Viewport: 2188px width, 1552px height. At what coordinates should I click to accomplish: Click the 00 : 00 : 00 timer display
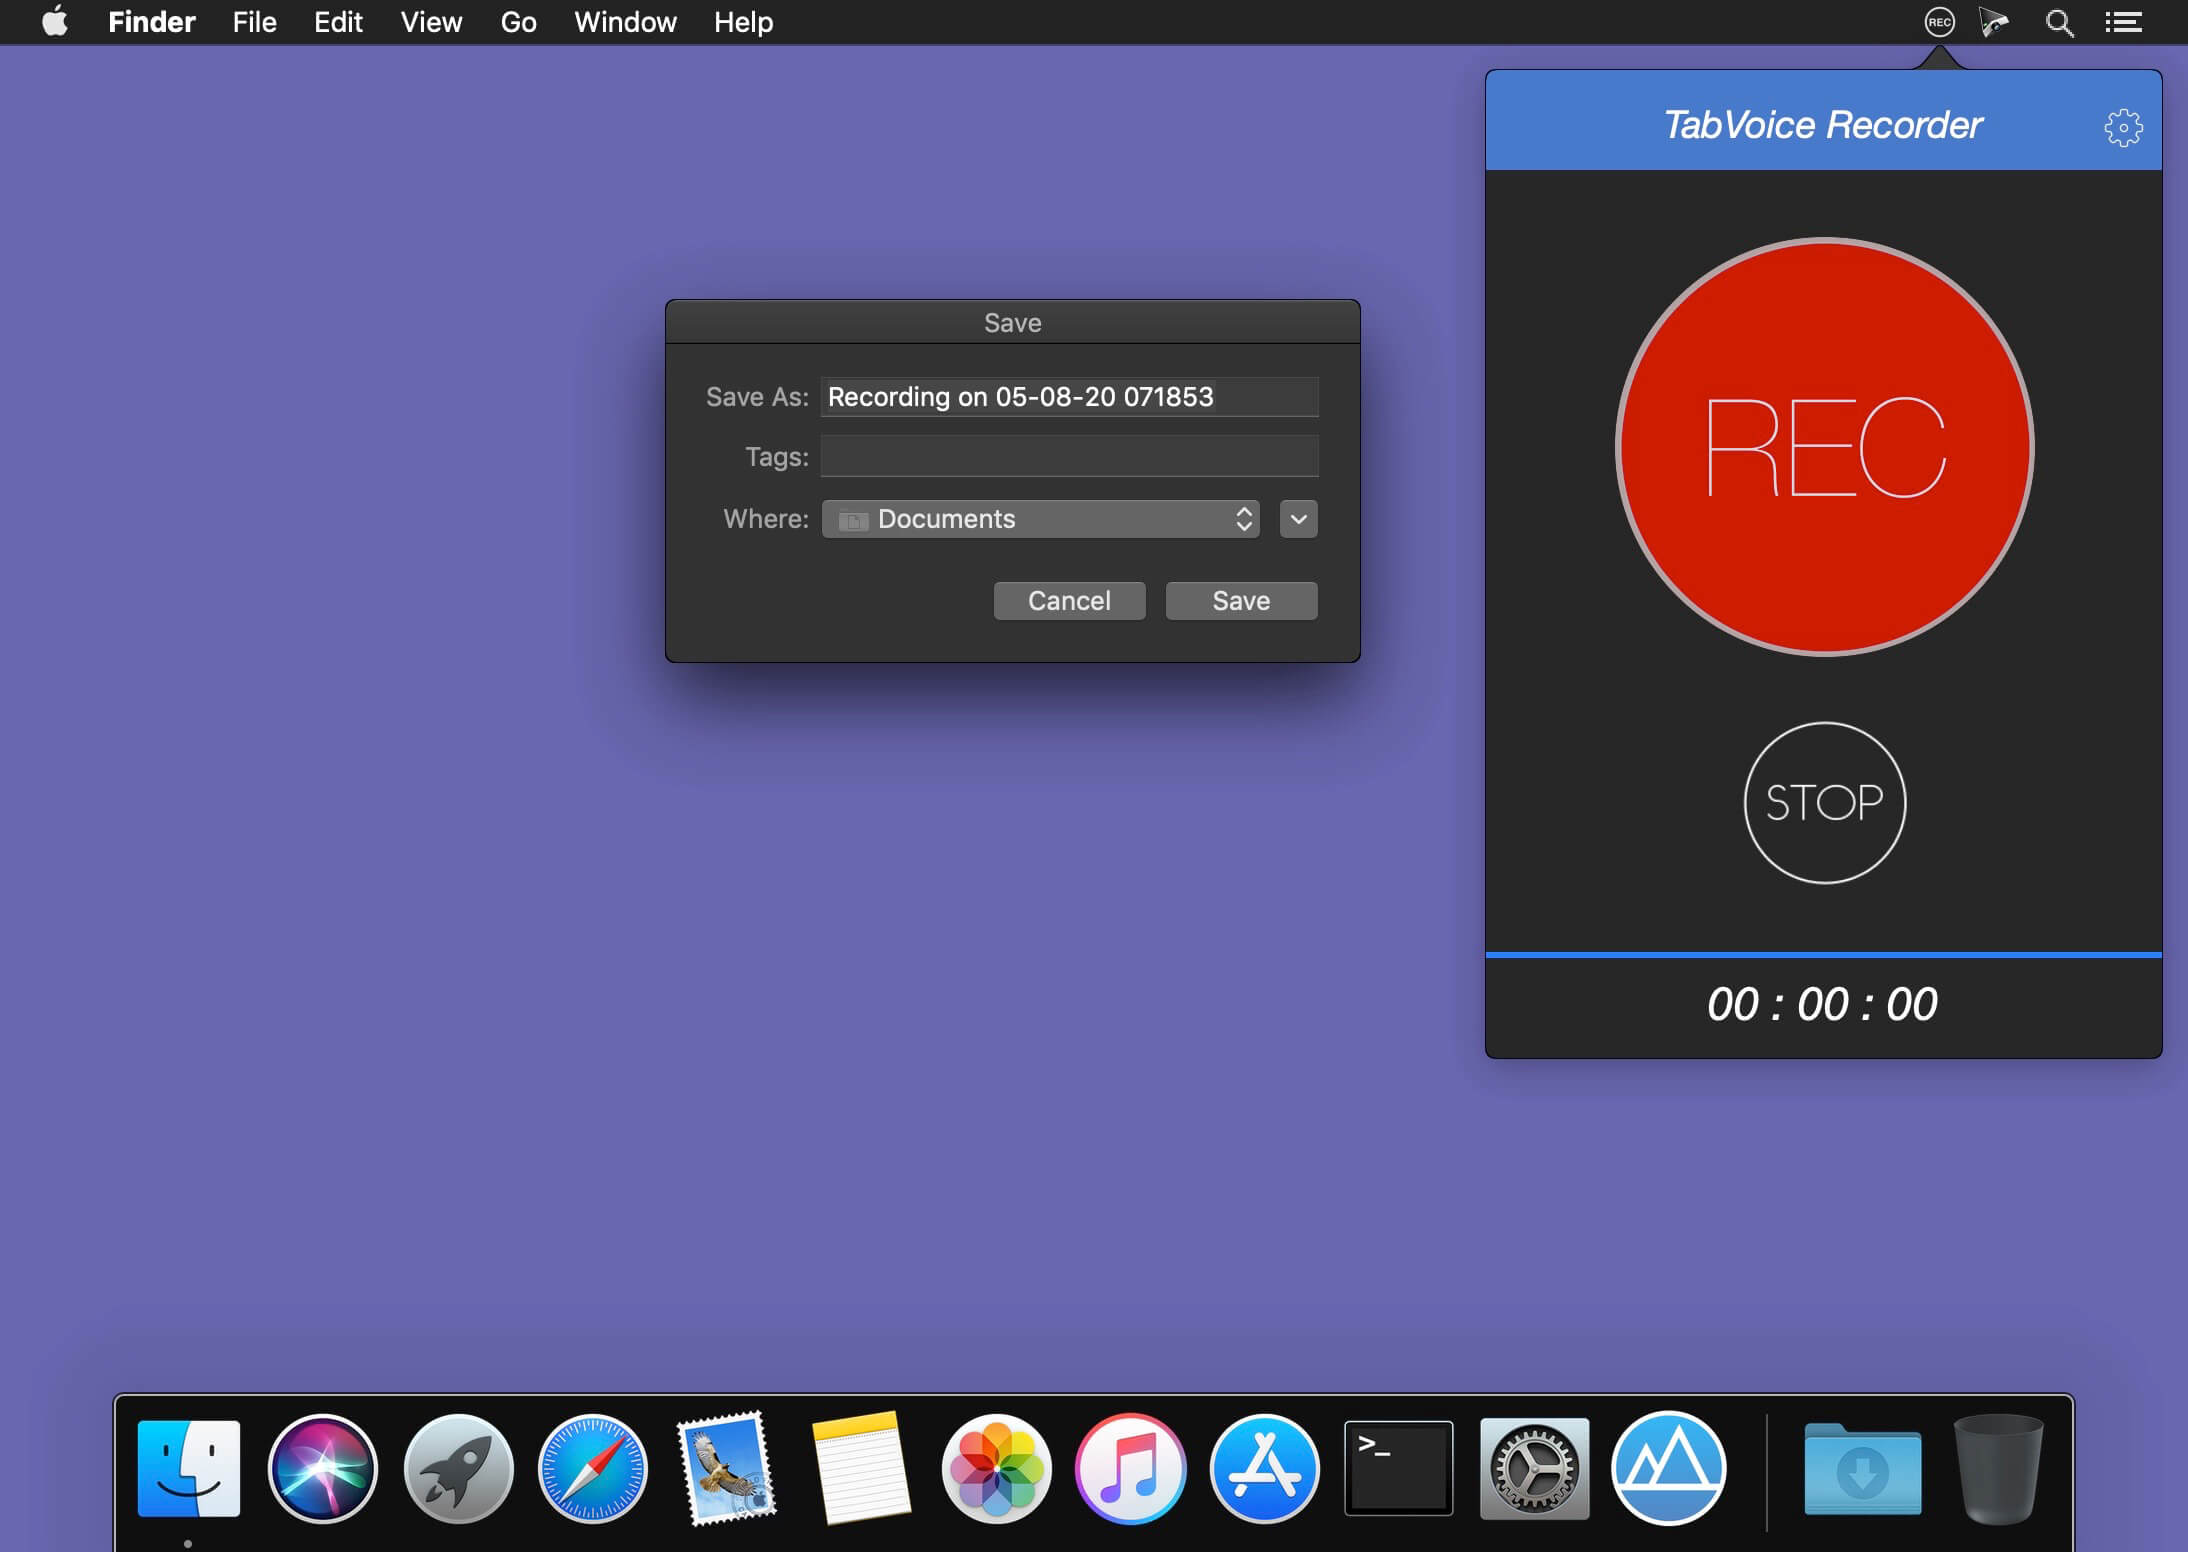pos(1822,1004)
